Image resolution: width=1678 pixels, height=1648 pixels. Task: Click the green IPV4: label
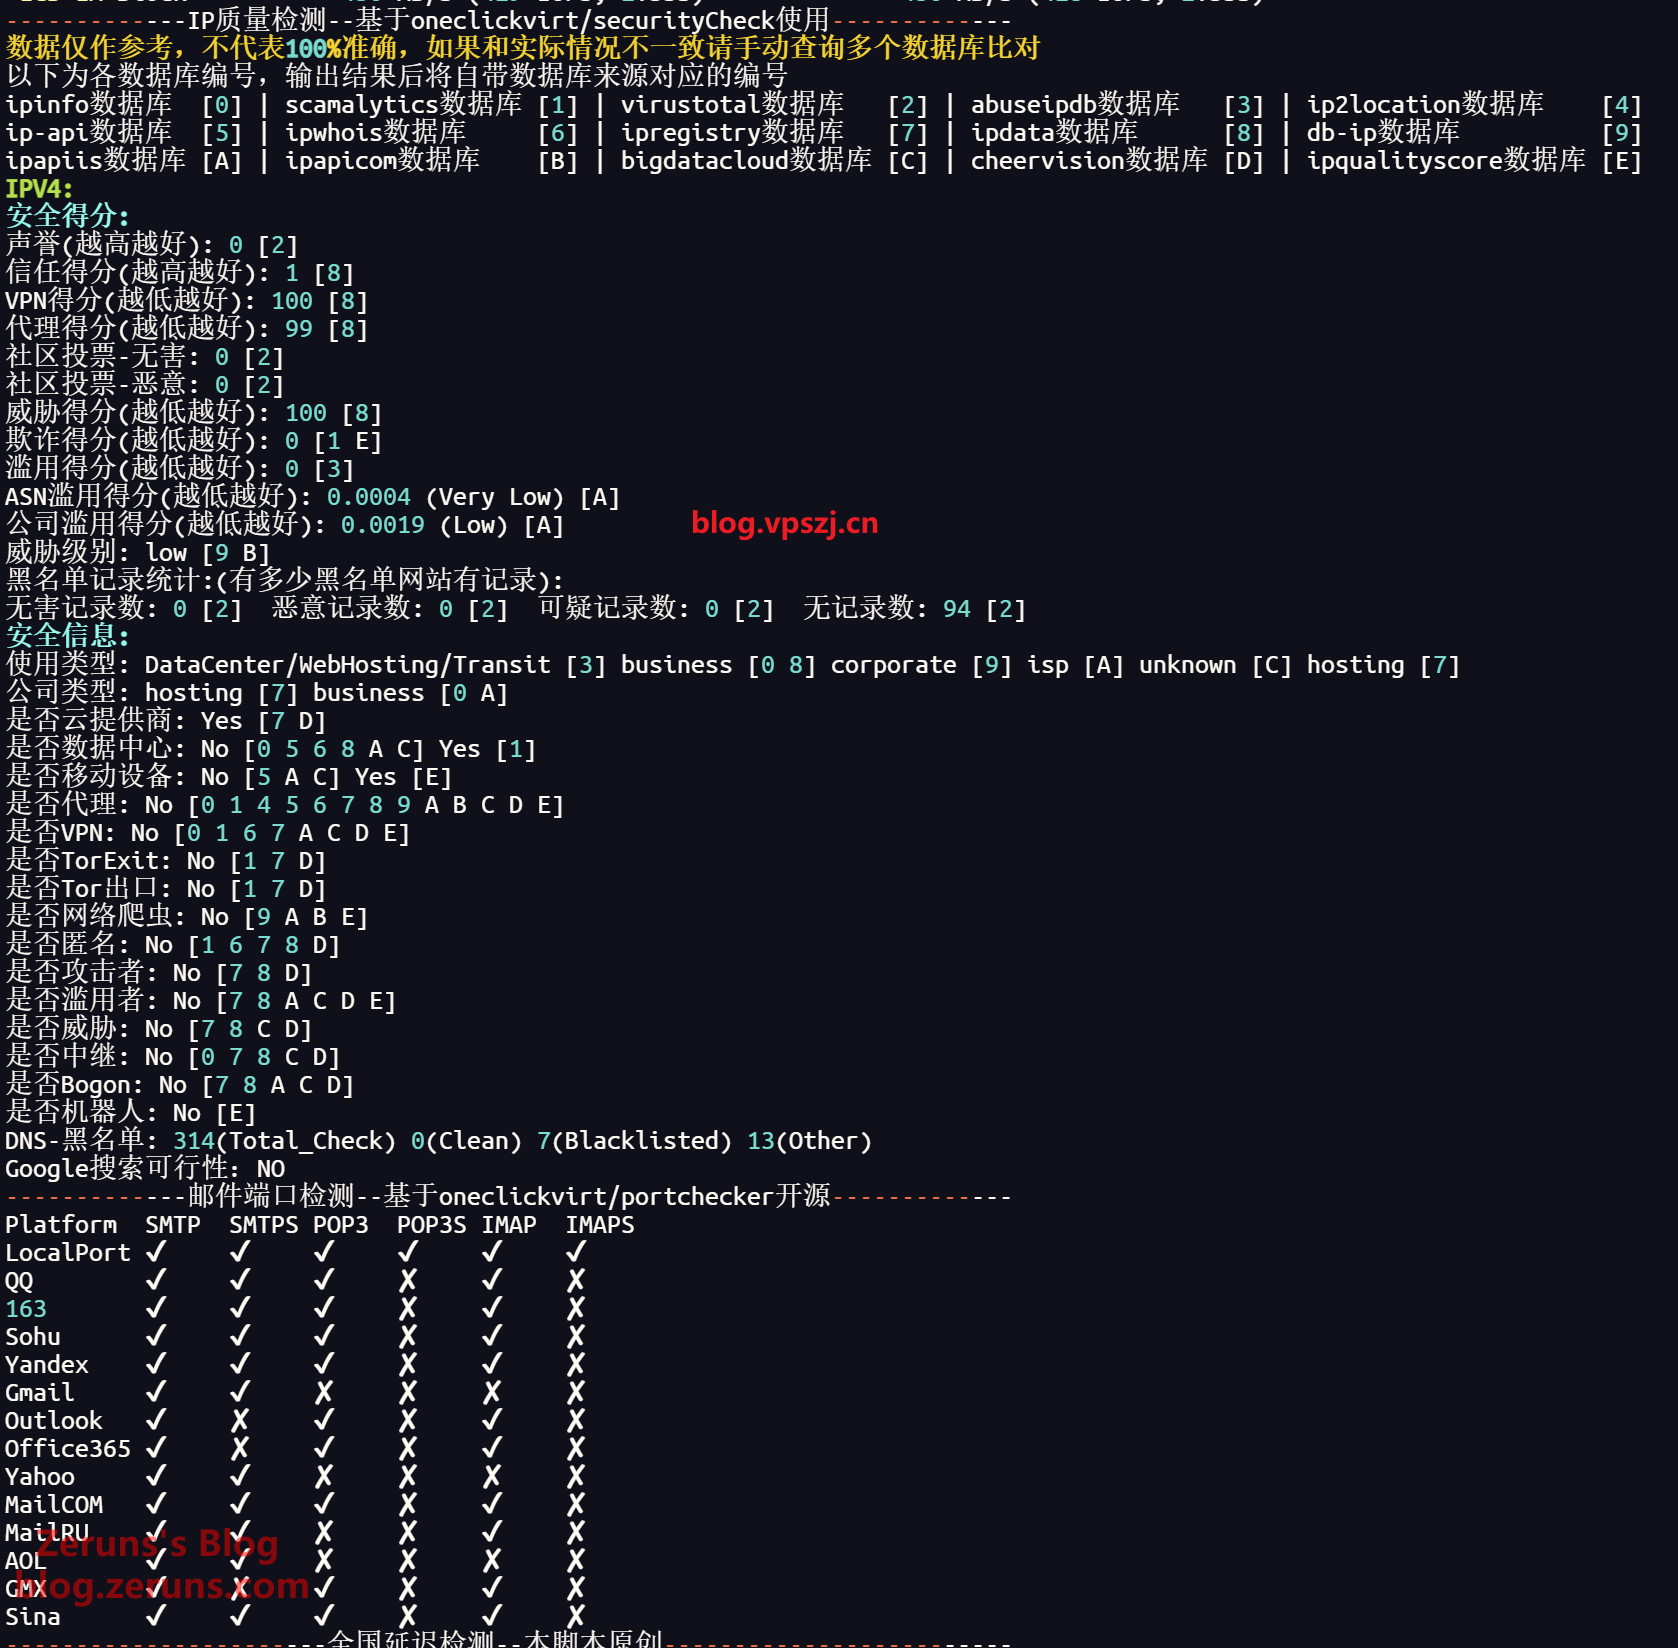pyautogui.click(x=39, y=188)
